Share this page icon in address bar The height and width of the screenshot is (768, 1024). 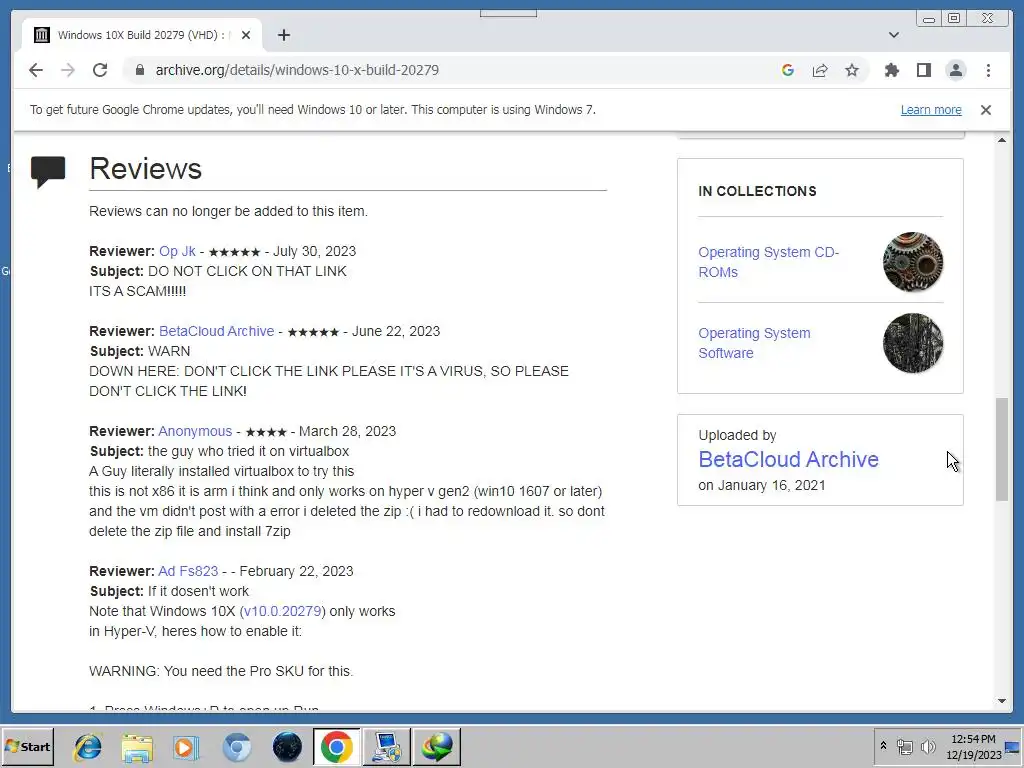coord(820,70)
